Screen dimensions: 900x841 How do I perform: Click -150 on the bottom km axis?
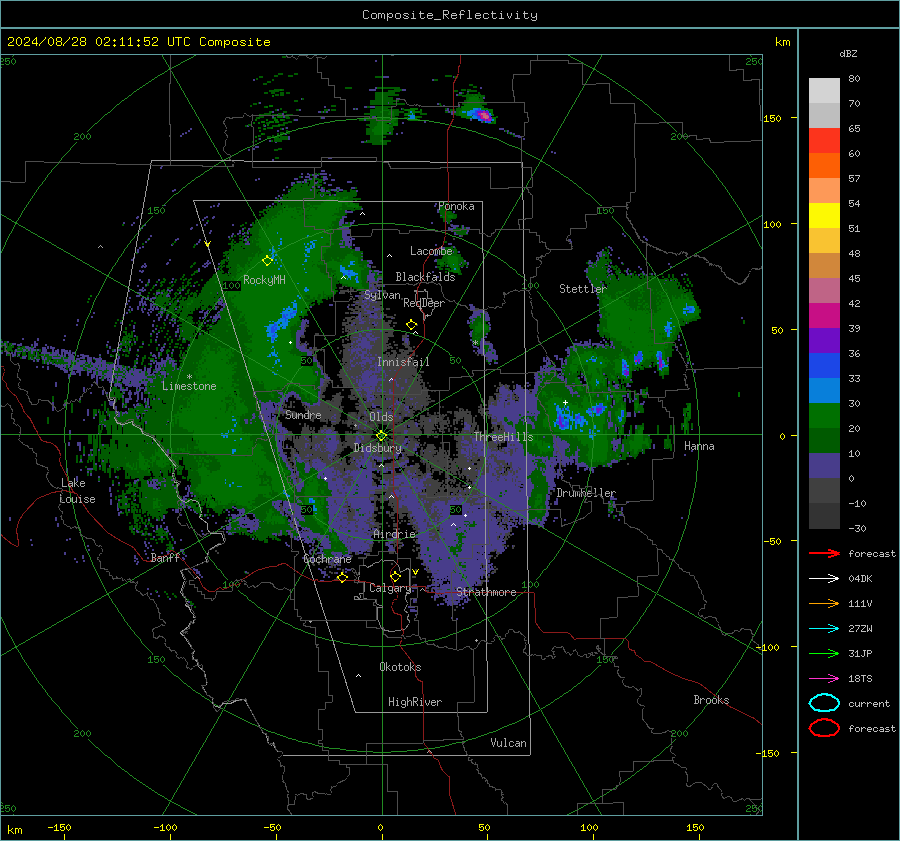click(x=59, y=828)
